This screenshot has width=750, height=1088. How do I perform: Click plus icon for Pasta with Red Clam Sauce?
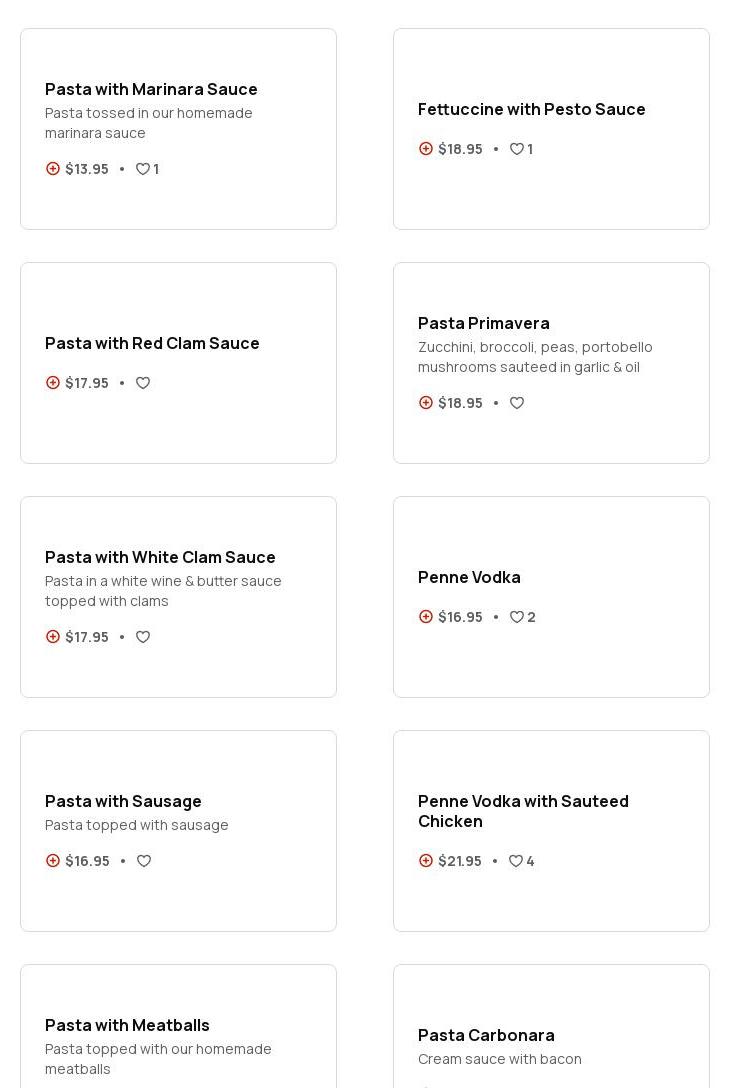[x=53, y=383]
